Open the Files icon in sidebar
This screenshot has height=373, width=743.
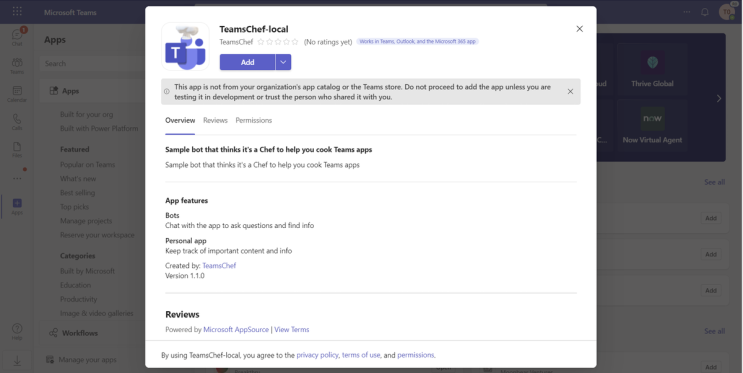17,149
